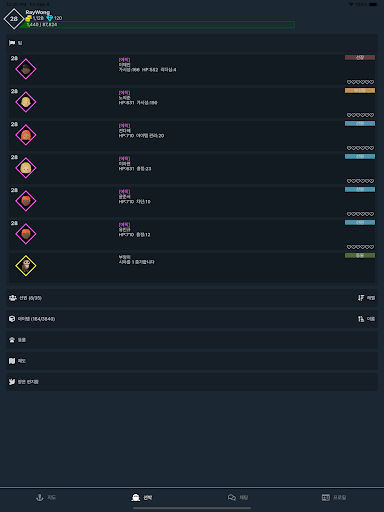384x512 pixels.
Task: Tap the level 28 diamond badge
Action: click(14, 19)
